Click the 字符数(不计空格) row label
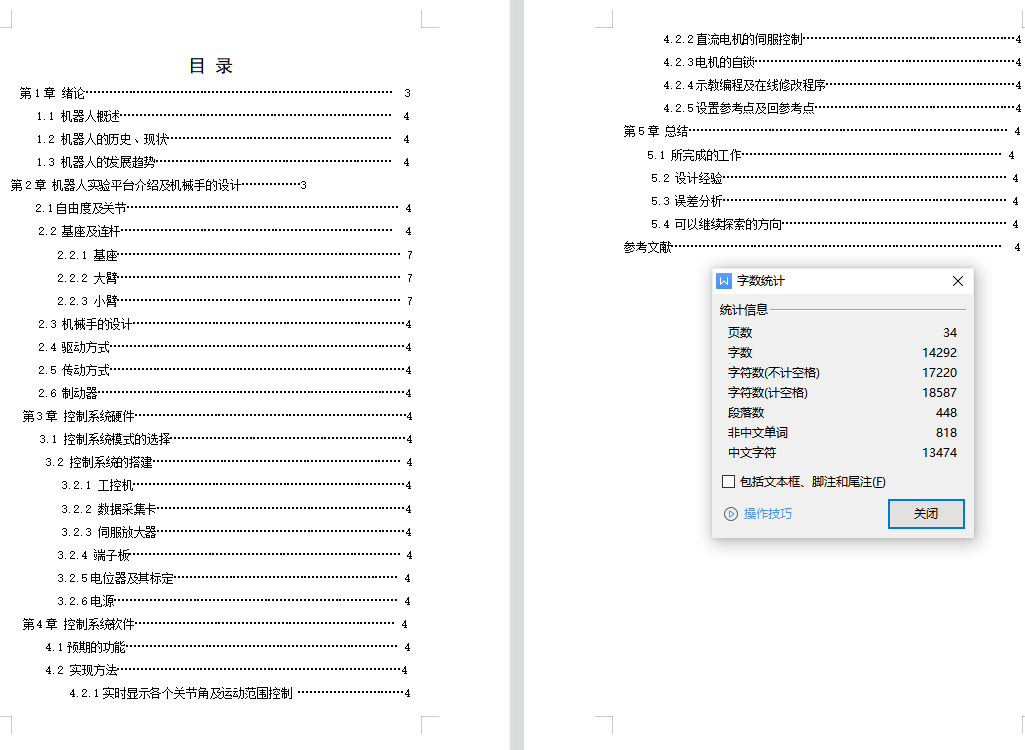The image size is (1025, 750). (773, 373)
